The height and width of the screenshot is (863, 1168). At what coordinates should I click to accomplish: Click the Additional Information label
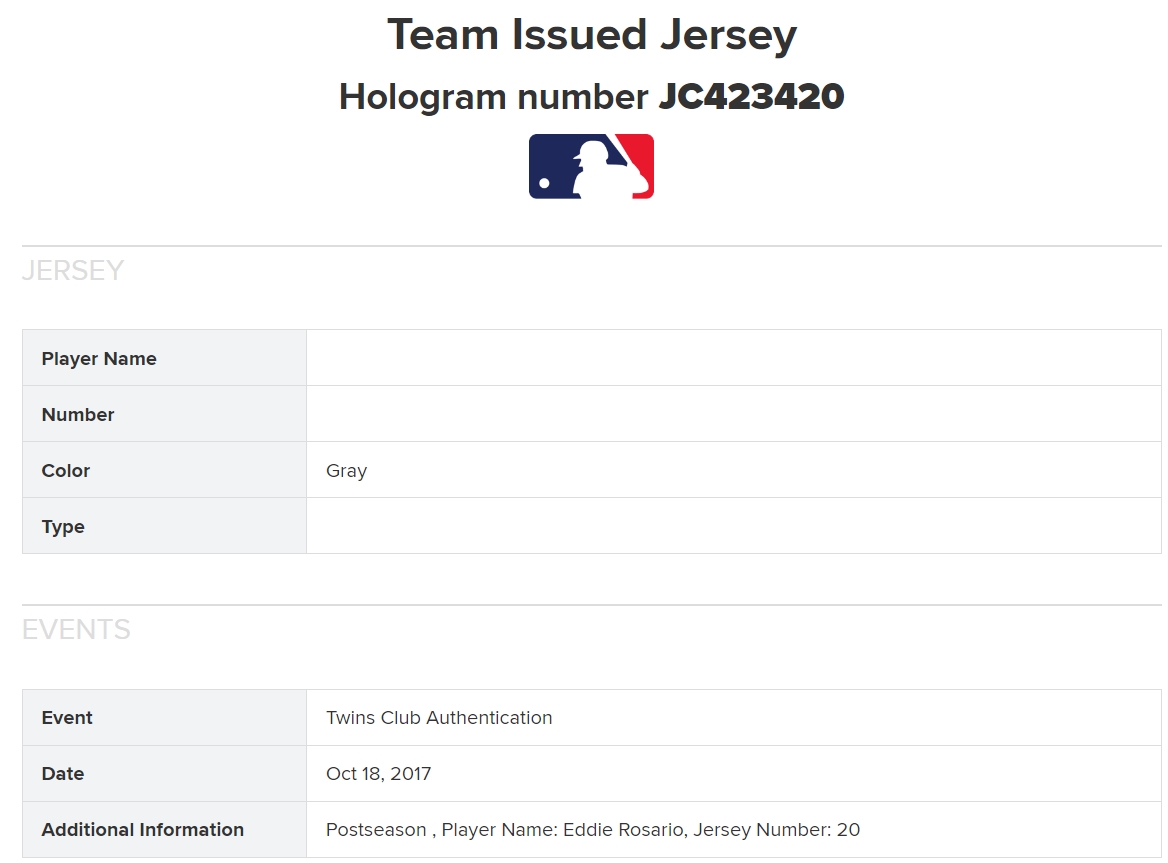coord(142,829)
